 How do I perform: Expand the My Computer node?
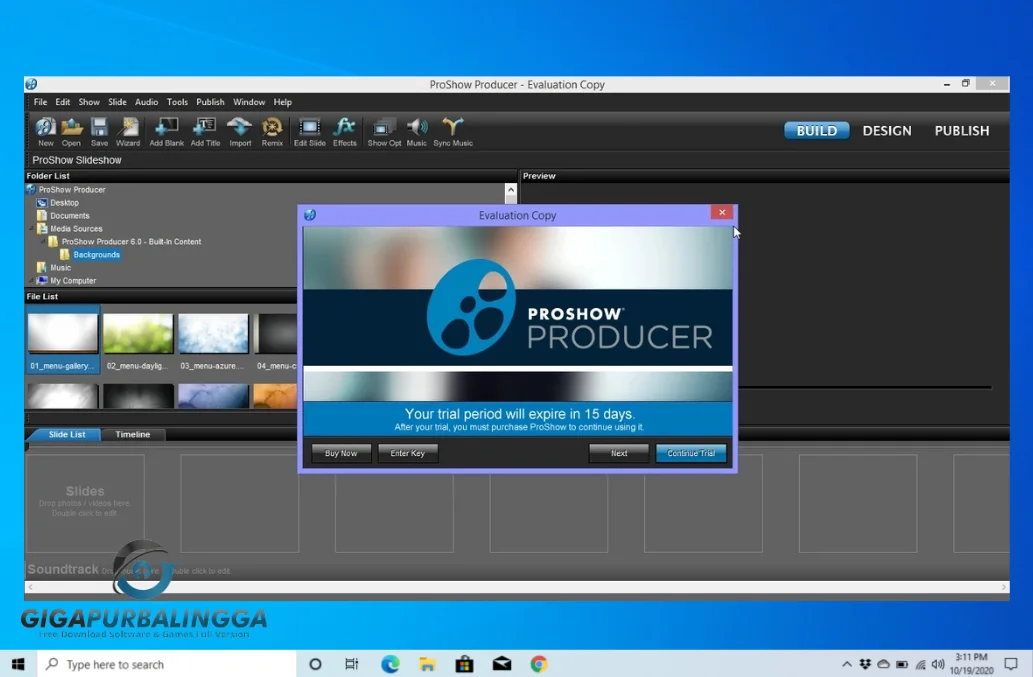click(x=29, y=280)
